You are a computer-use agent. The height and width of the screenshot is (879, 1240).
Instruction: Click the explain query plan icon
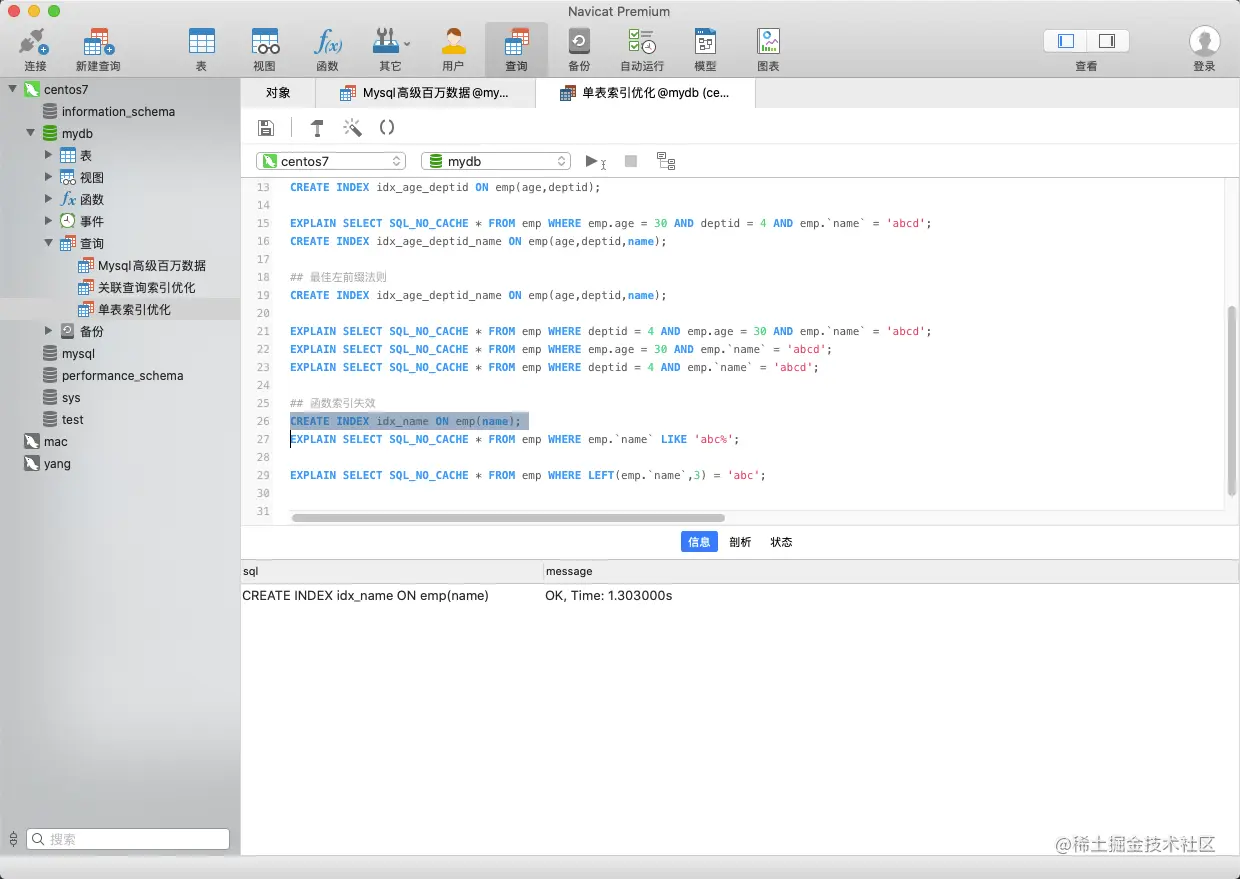point(666,161)
